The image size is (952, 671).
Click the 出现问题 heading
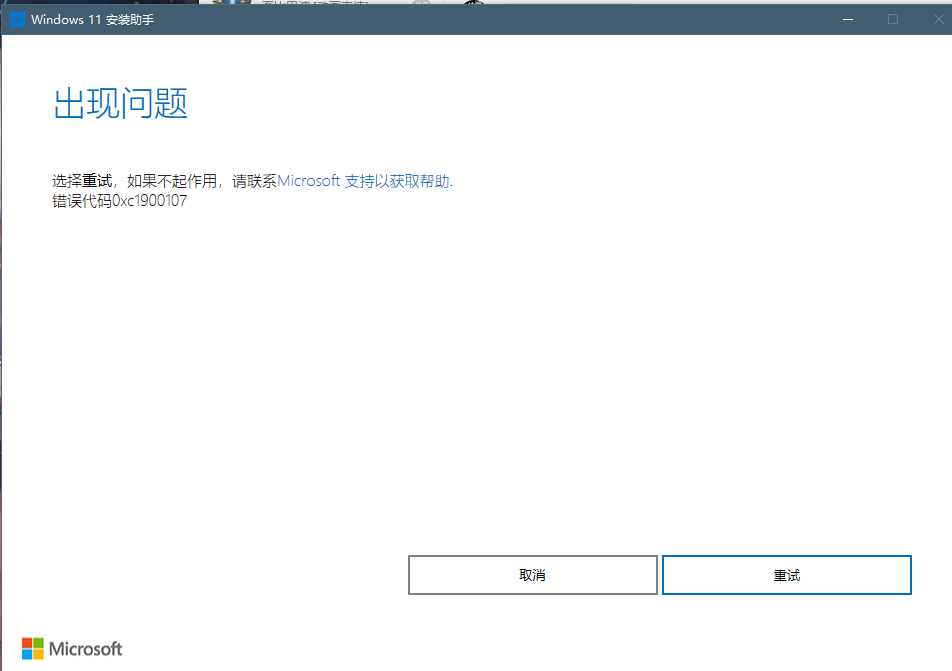[121, 103]
